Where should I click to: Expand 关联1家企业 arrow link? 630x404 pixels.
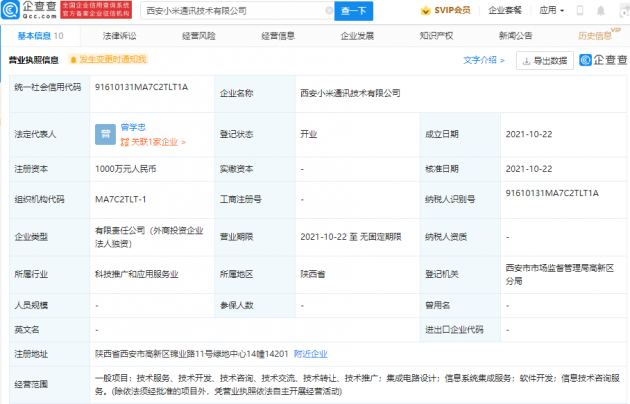point(153,142)
